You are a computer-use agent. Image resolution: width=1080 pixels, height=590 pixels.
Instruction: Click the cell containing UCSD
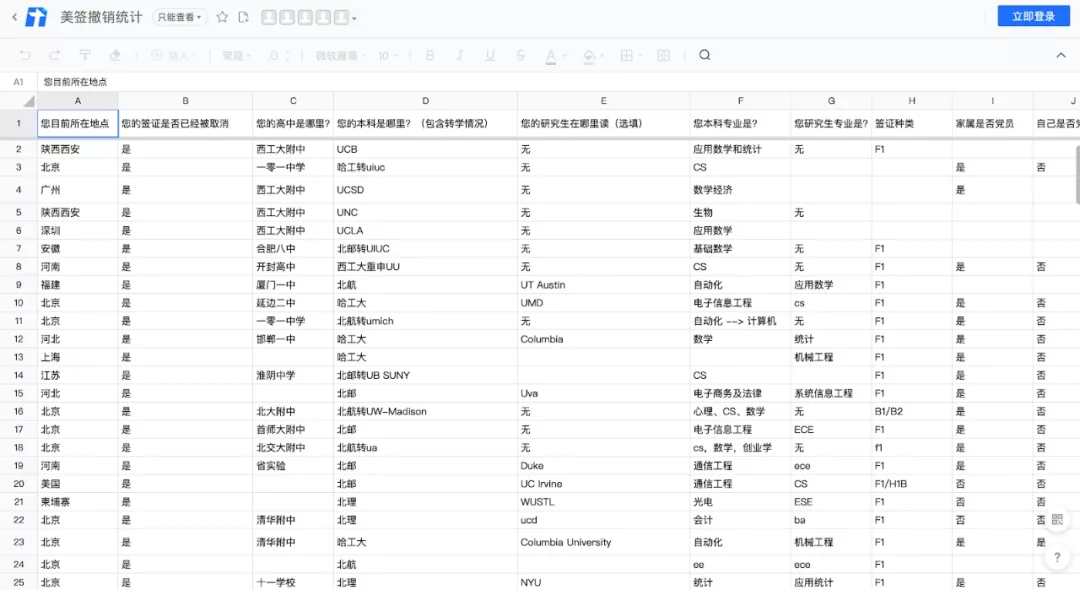(x=425, y=189)
